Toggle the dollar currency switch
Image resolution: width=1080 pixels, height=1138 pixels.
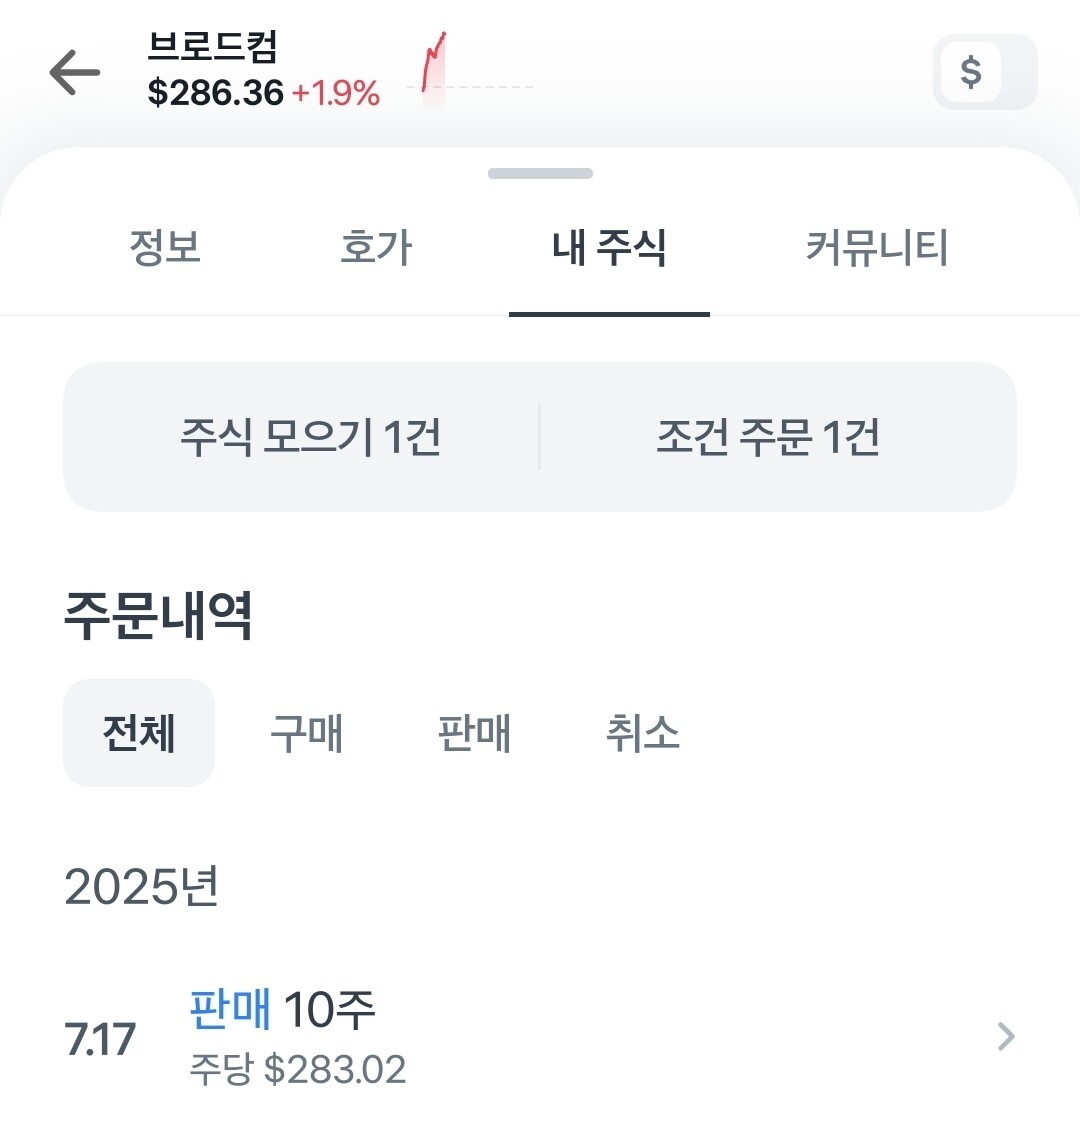pyautogui.click(x=984, y=72)
